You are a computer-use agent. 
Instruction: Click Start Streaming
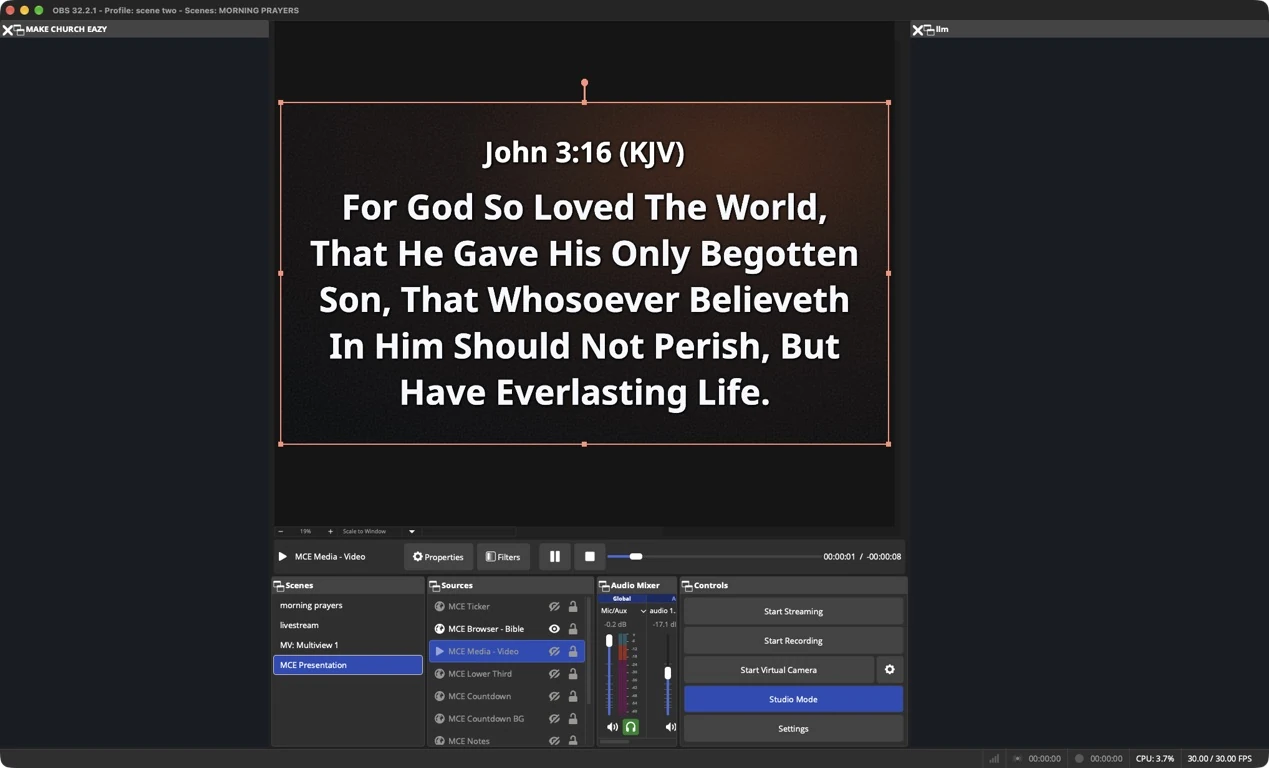point(794,611)
